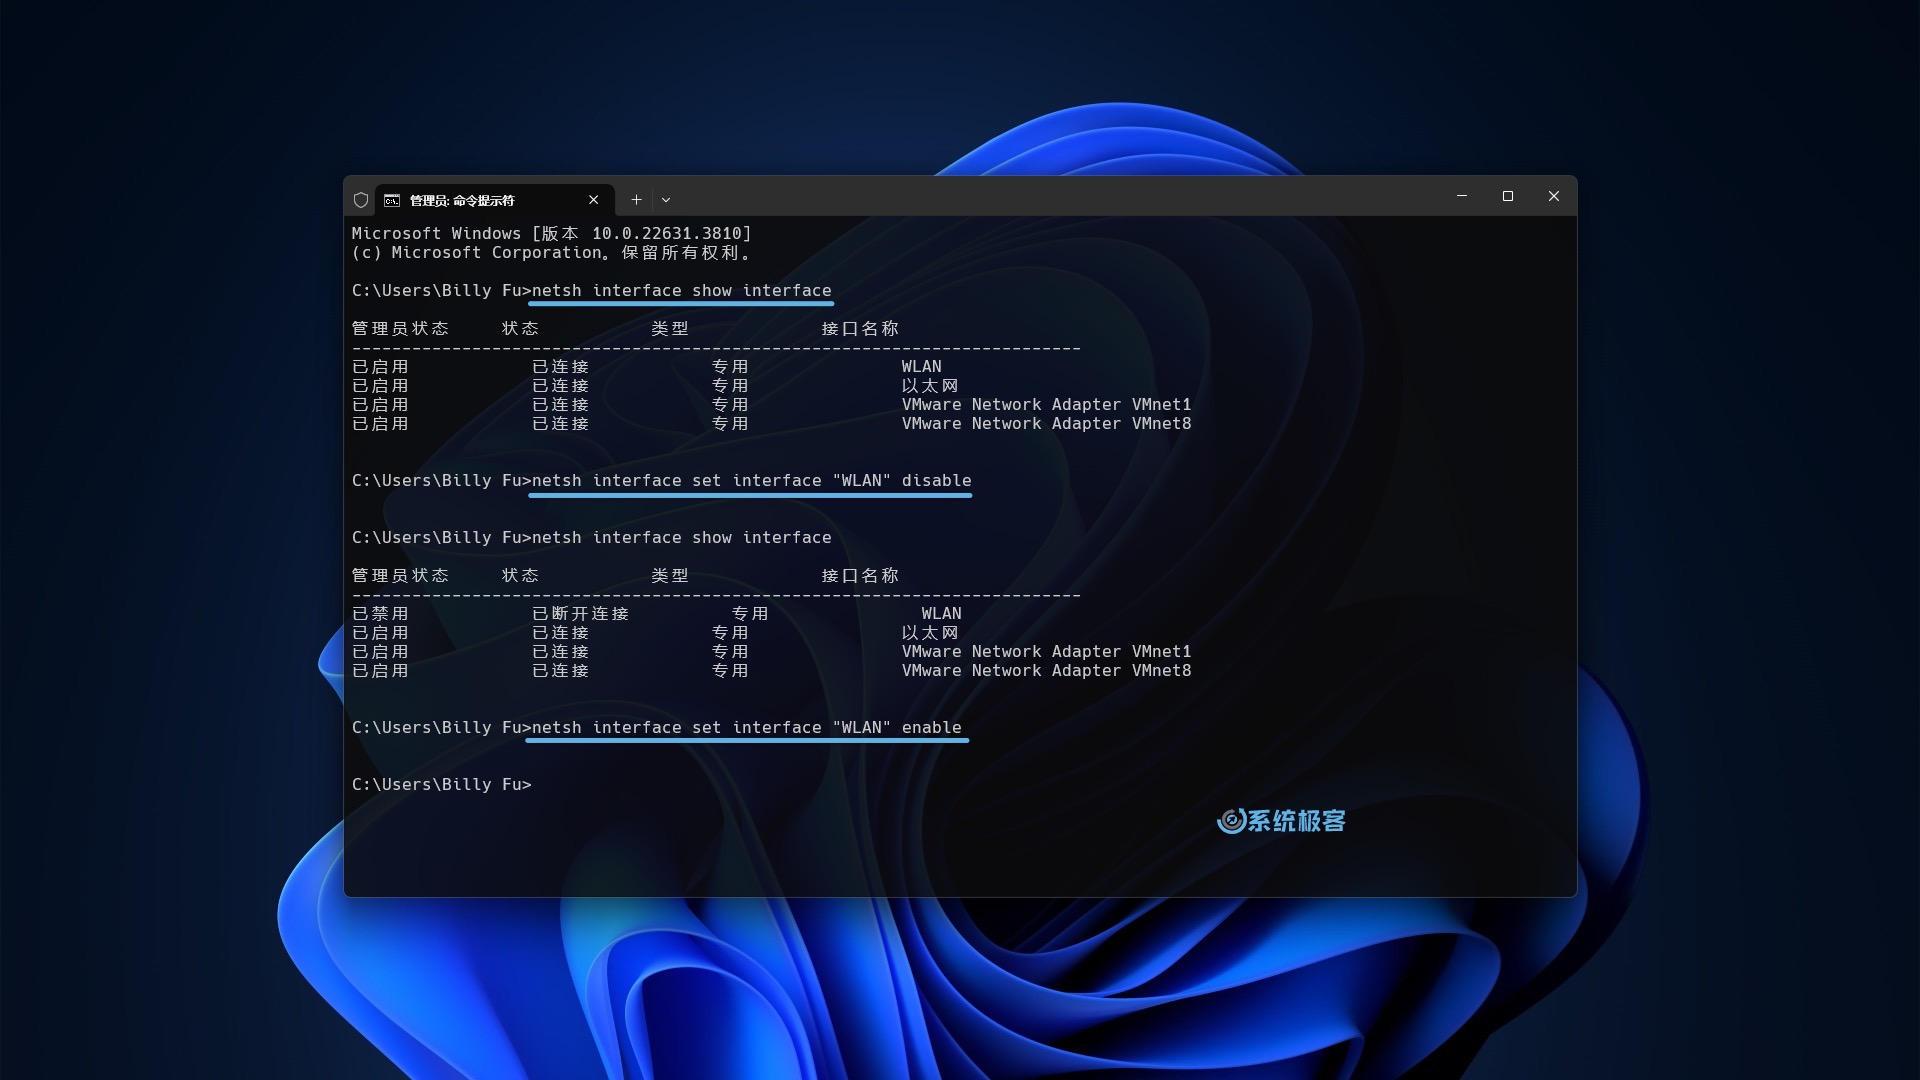
Task: Click VMnet8 adapter in the second table
Action: 1046,671
